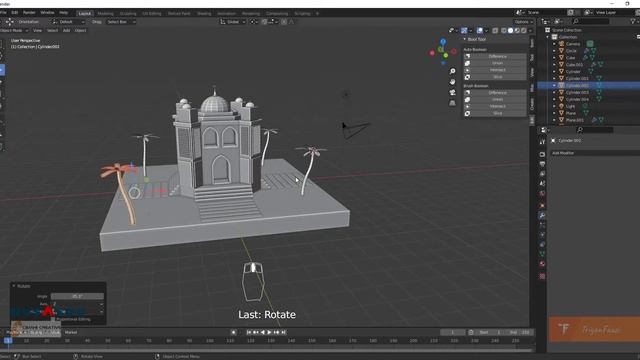Play the animation in reverse

coord(262,332)
